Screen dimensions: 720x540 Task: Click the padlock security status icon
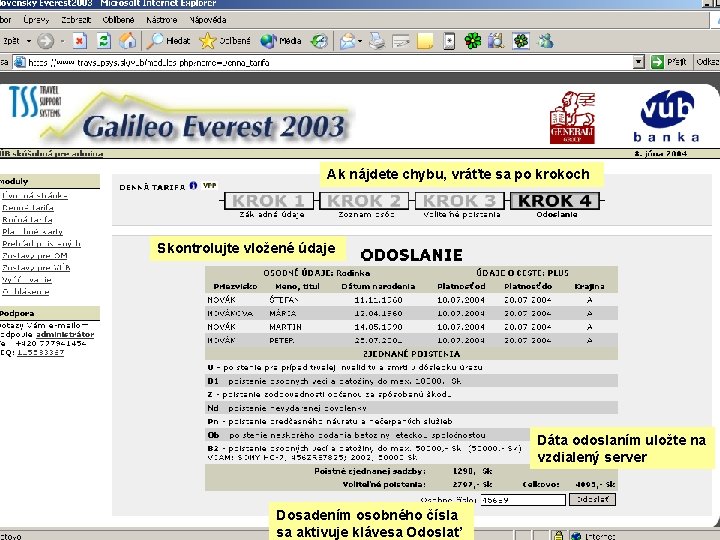(x=558, y=535)
